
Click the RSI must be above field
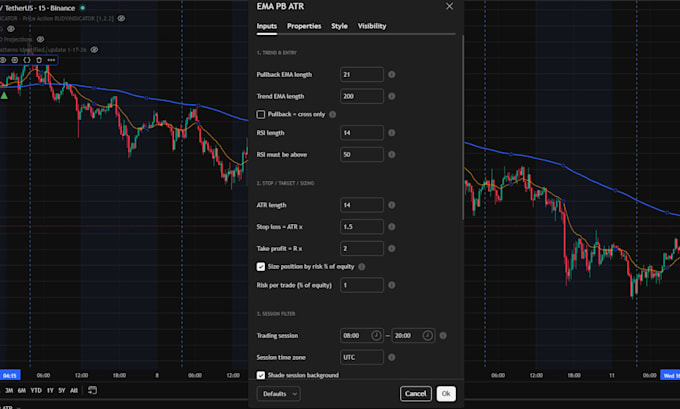pyautogui.click(x=362, y=154)
